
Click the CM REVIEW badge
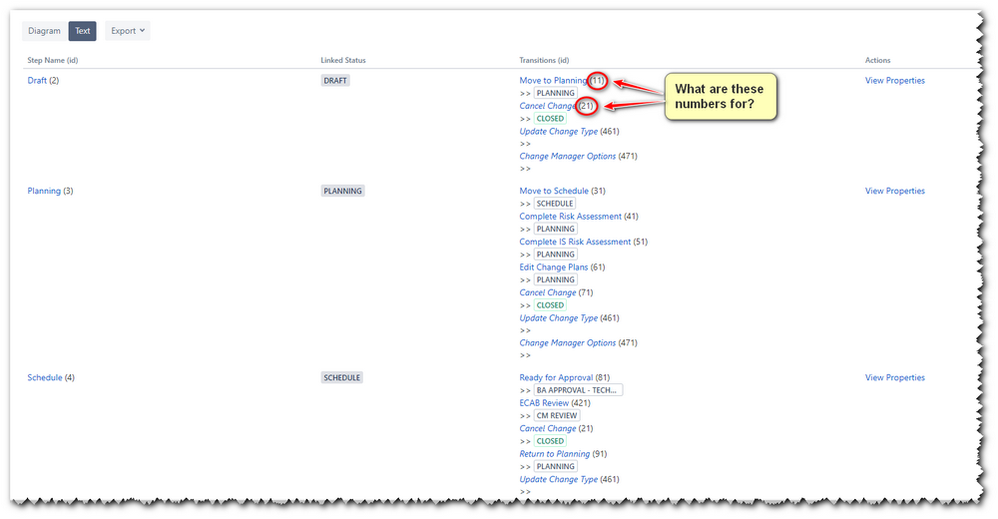point(556,415)
